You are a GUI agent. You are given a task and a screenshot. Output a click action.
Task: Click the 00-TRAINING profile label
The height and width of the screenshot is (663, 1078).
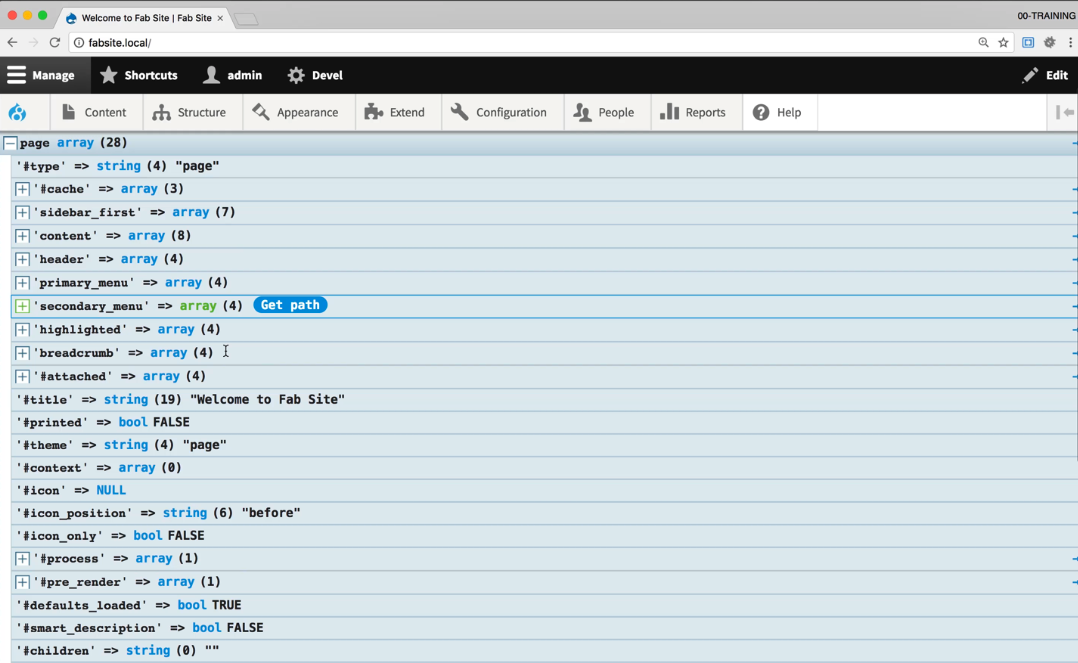click(1046, 16)
